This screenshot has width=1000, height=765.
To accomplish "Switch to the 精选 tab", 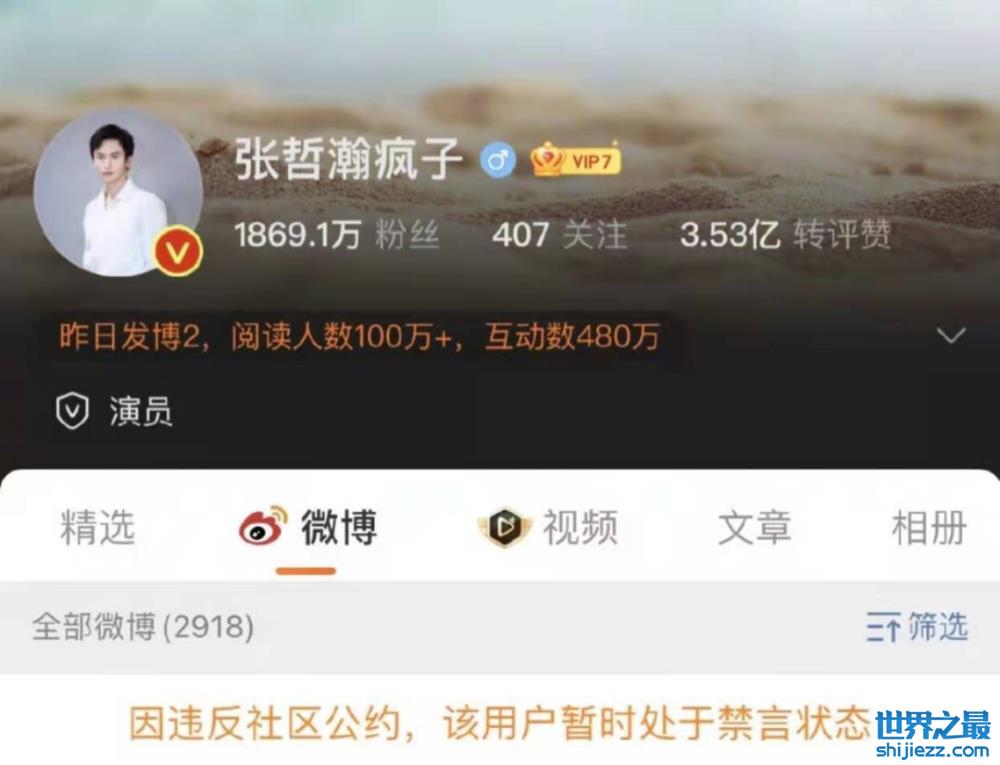I will [x=98, y=528].
